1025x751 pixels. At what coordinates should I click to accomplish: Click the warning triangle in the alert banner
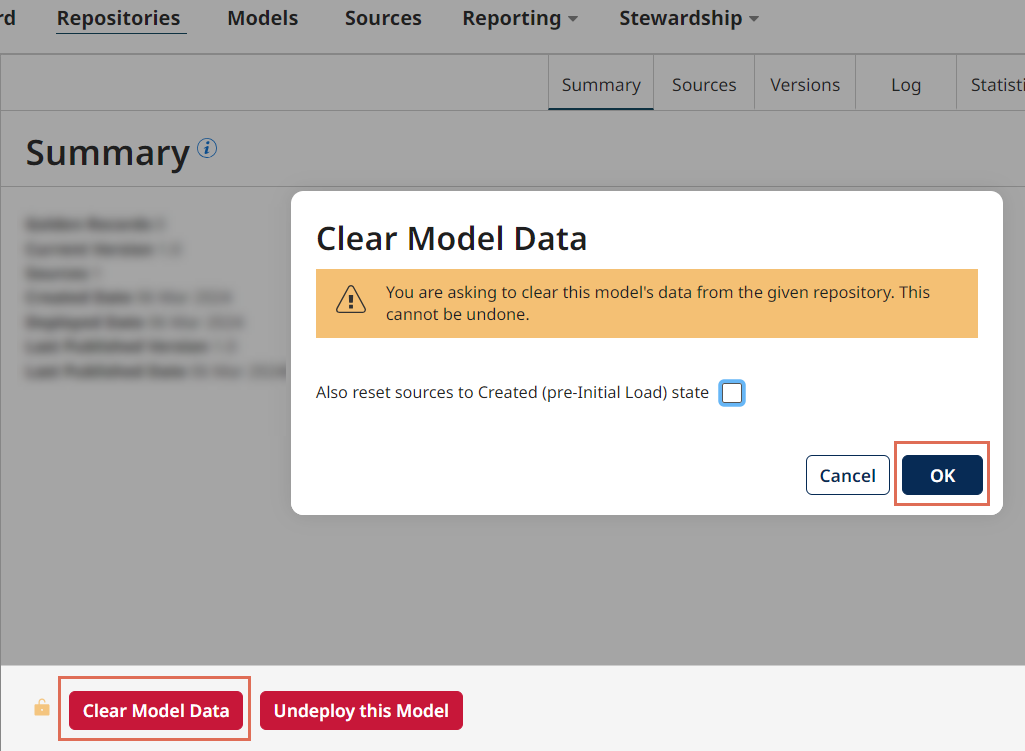(350, 298)
